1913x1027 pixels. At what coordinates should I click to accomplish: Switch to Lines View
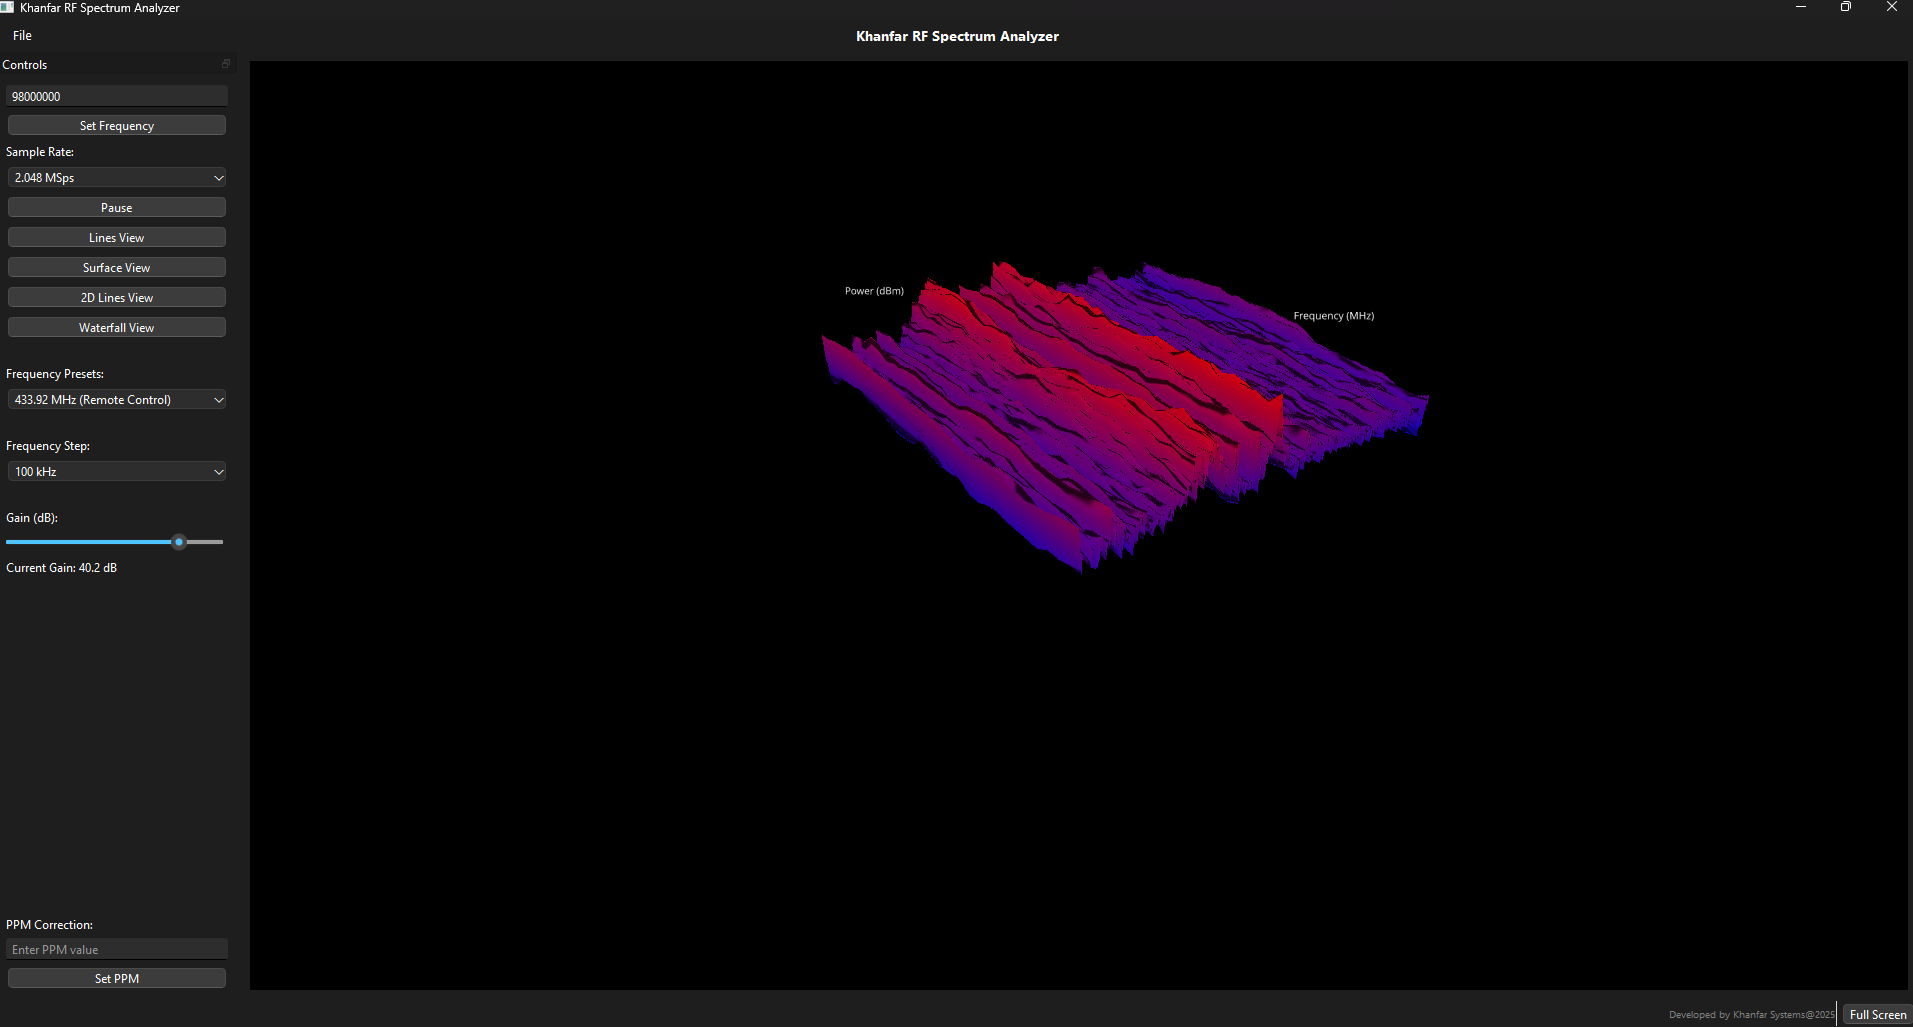pos(117,238)
